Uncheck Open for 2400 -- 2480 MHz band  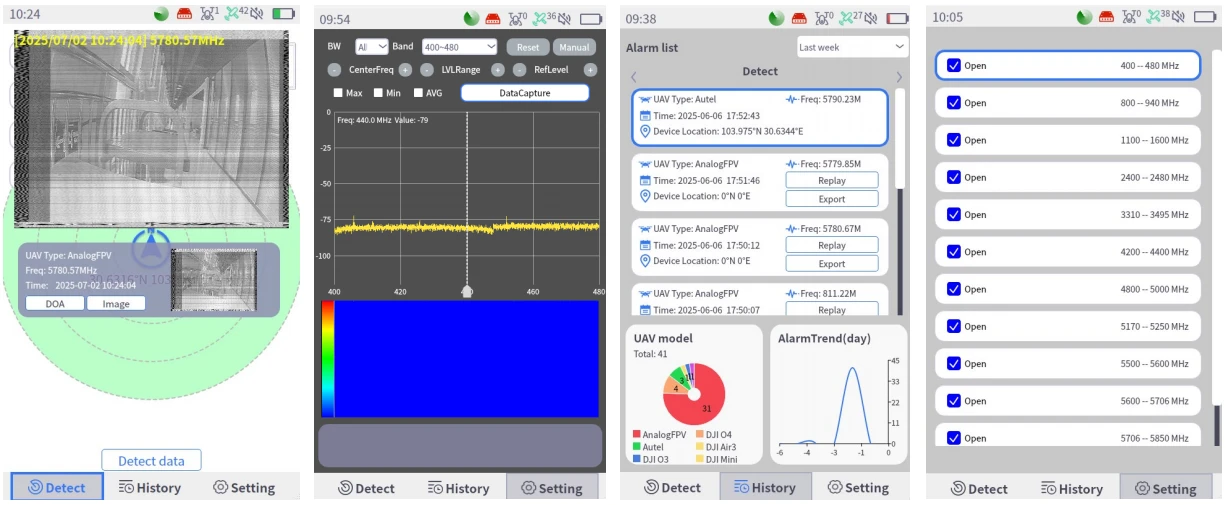click(x=953, y=177)
